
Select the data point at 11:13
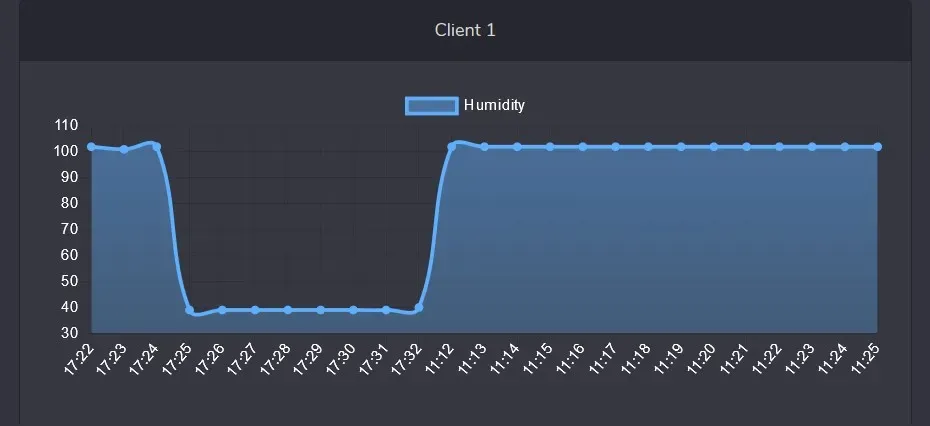pos(485,147)
